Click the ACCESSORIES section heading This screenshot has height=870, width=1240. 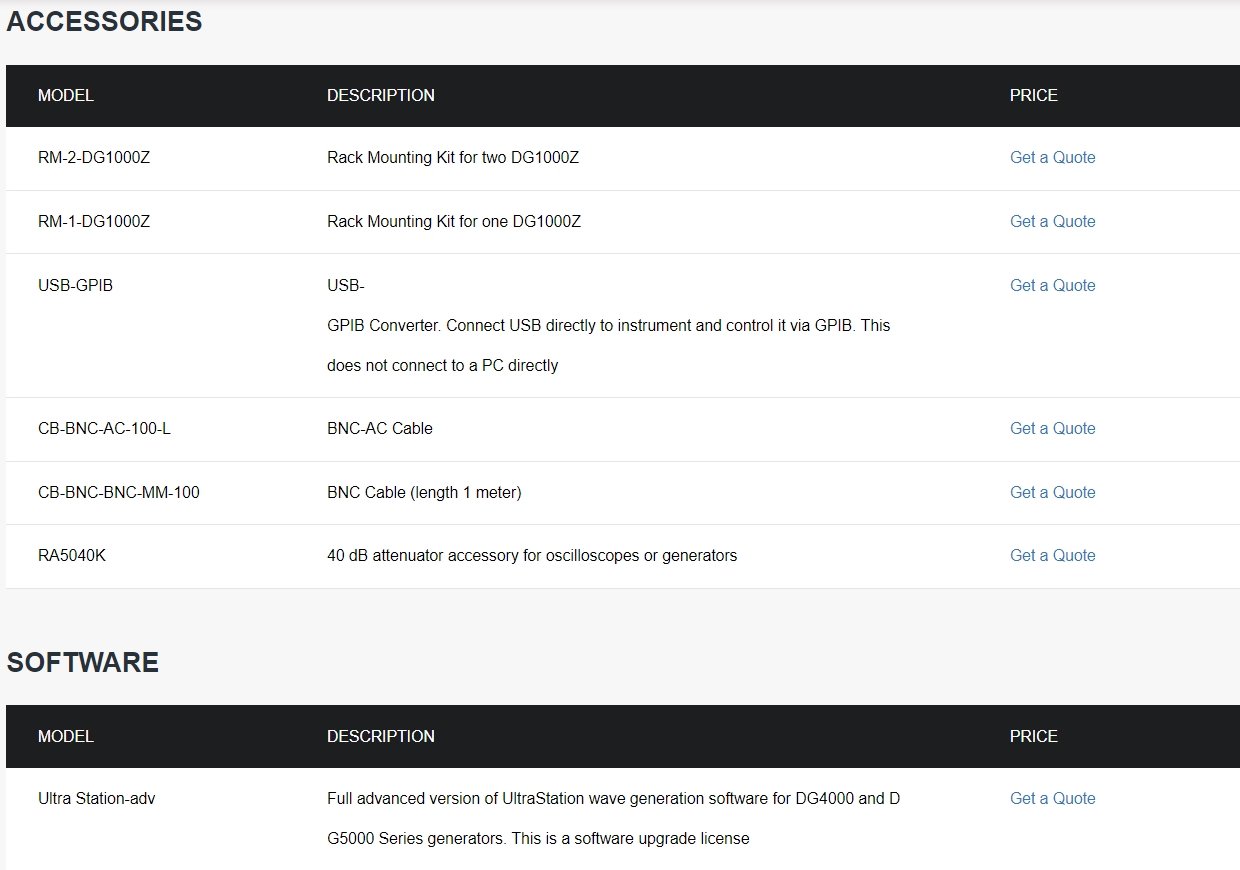tap(104, 21)
